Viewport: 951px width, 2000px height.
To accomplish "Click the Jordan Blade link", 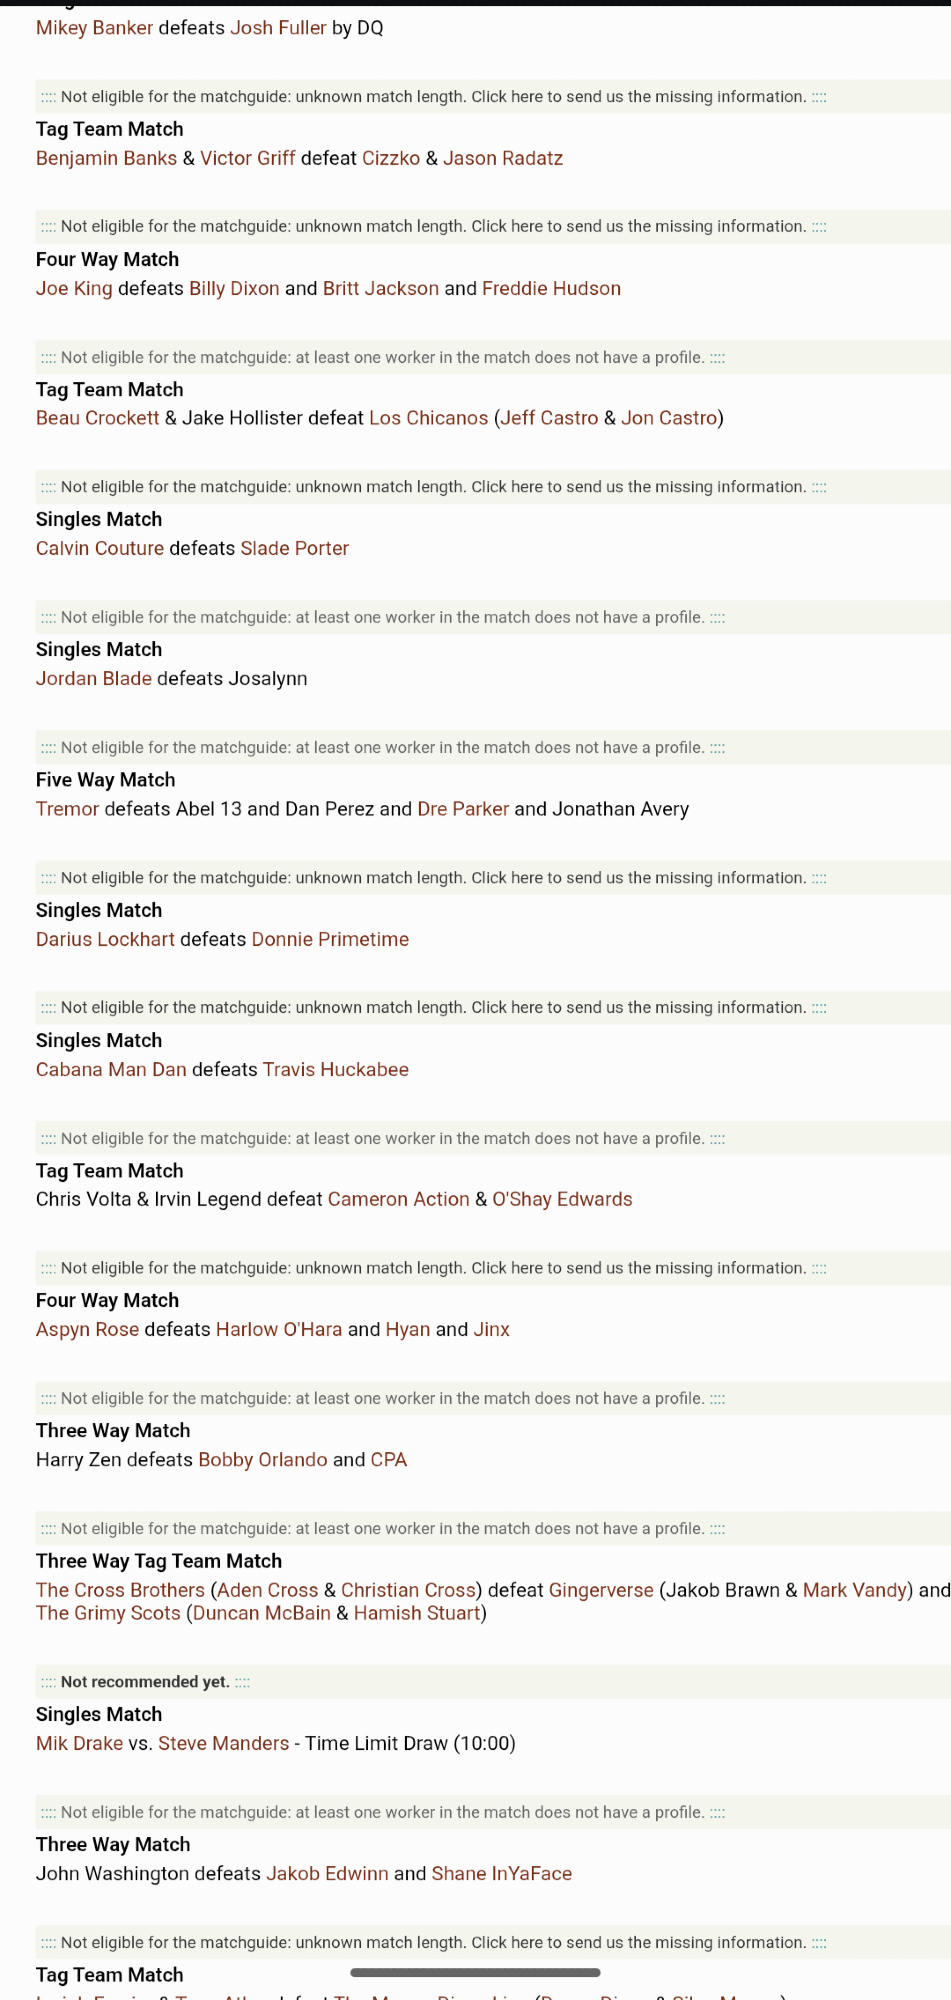I will pyautogui.click(x=94, y=678).
